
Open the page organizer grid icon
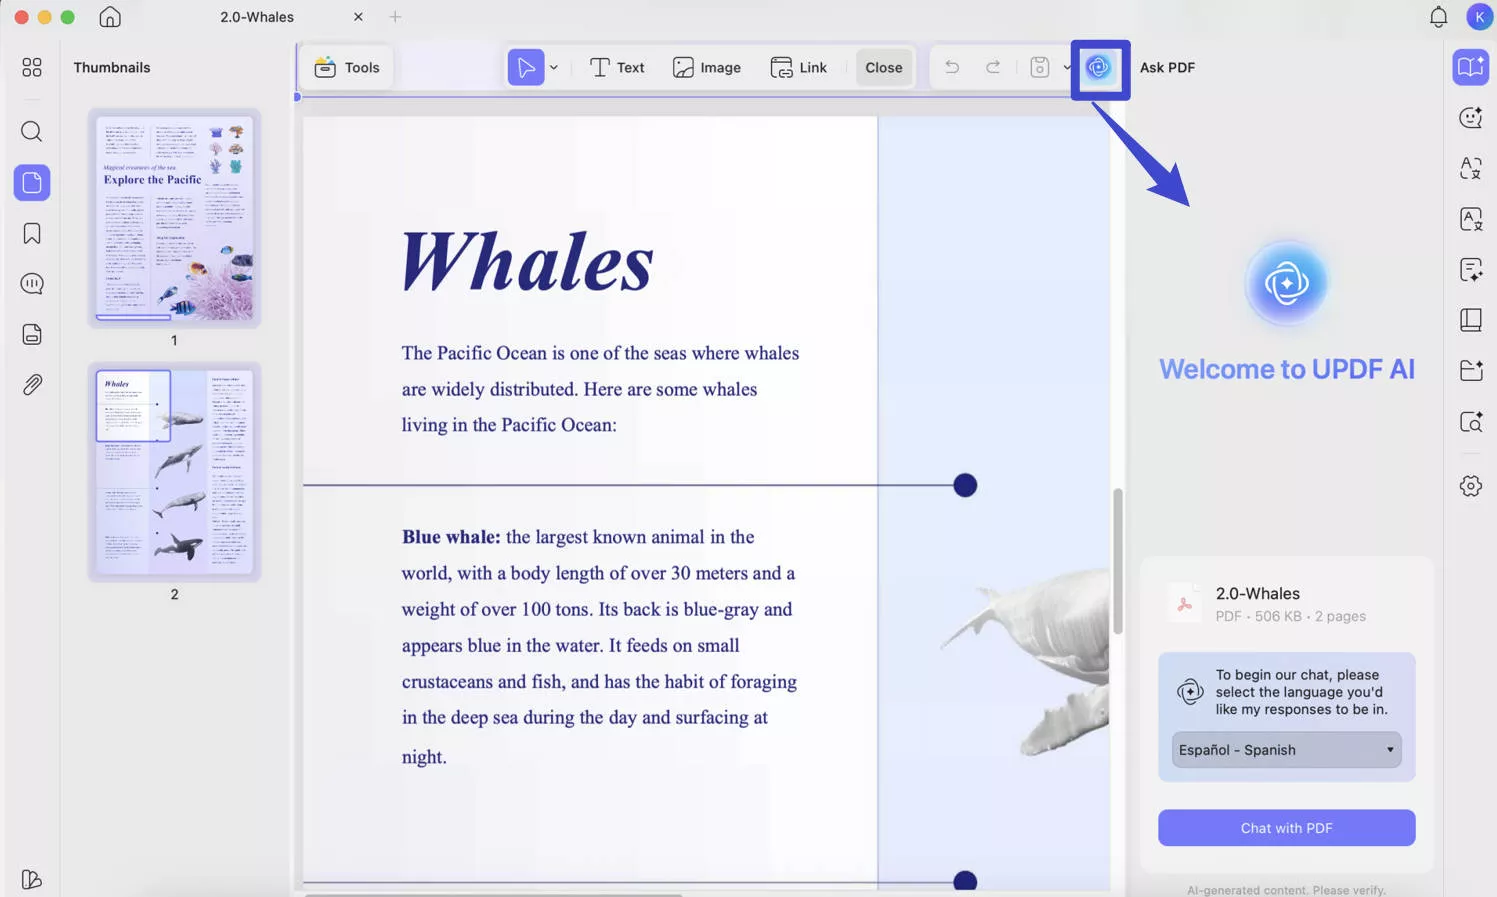[x=32, y=67]
